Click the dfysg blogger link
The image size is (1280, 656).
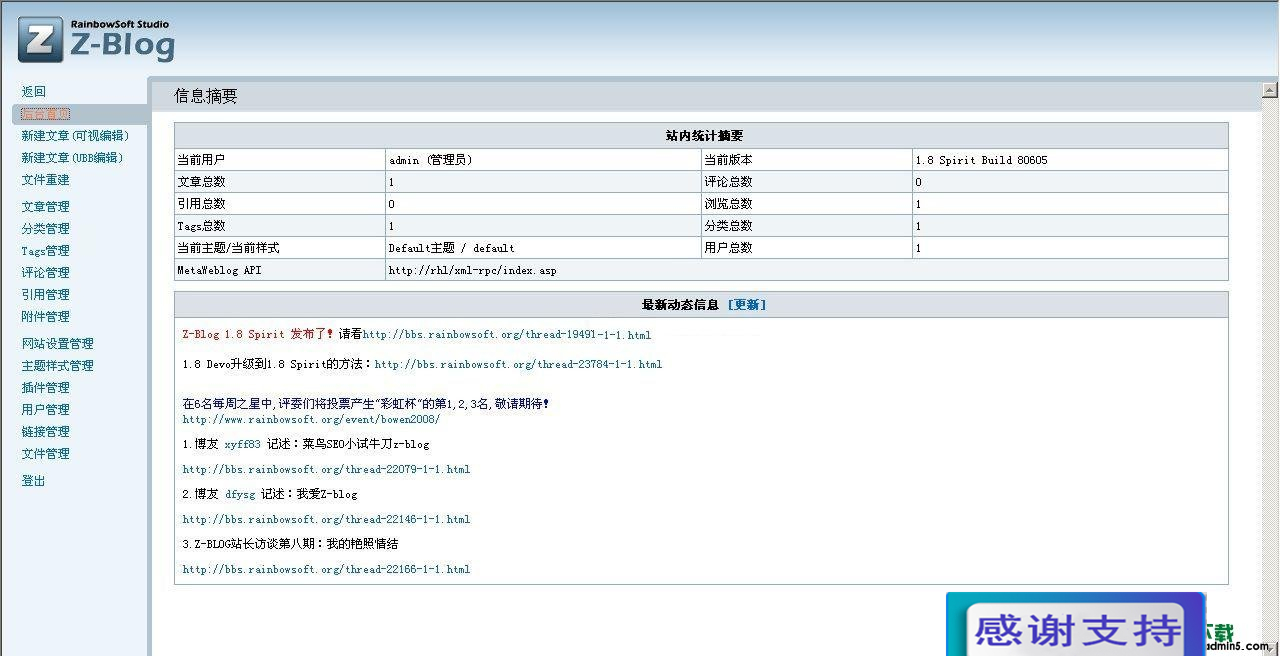[x=240, y=494]
